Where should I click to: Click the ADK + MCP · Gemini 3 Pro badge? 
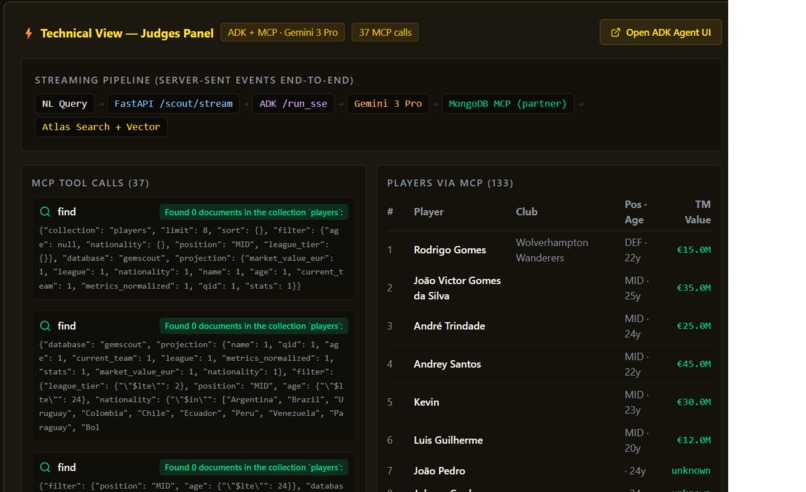(283, 32)
